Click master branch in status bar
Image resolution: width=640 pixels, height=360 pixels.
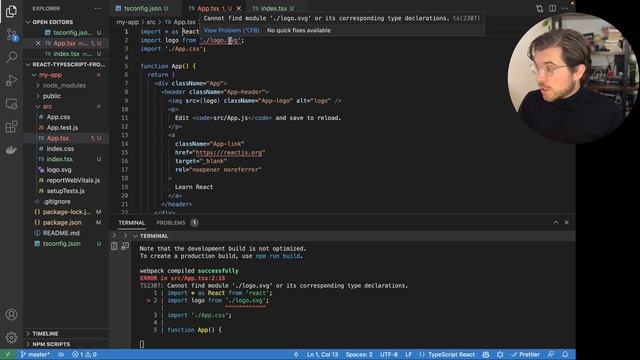pos(35,354)
